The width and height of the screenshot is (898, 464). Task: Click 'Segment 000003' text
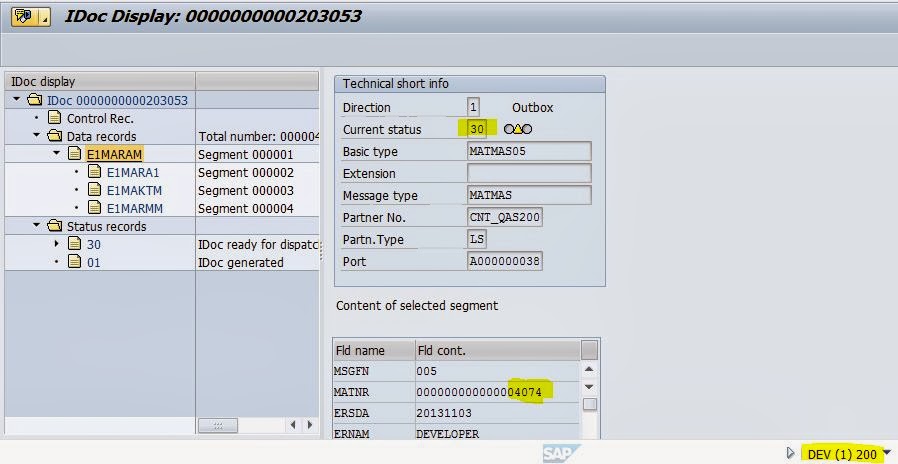[x=246, y=190]
